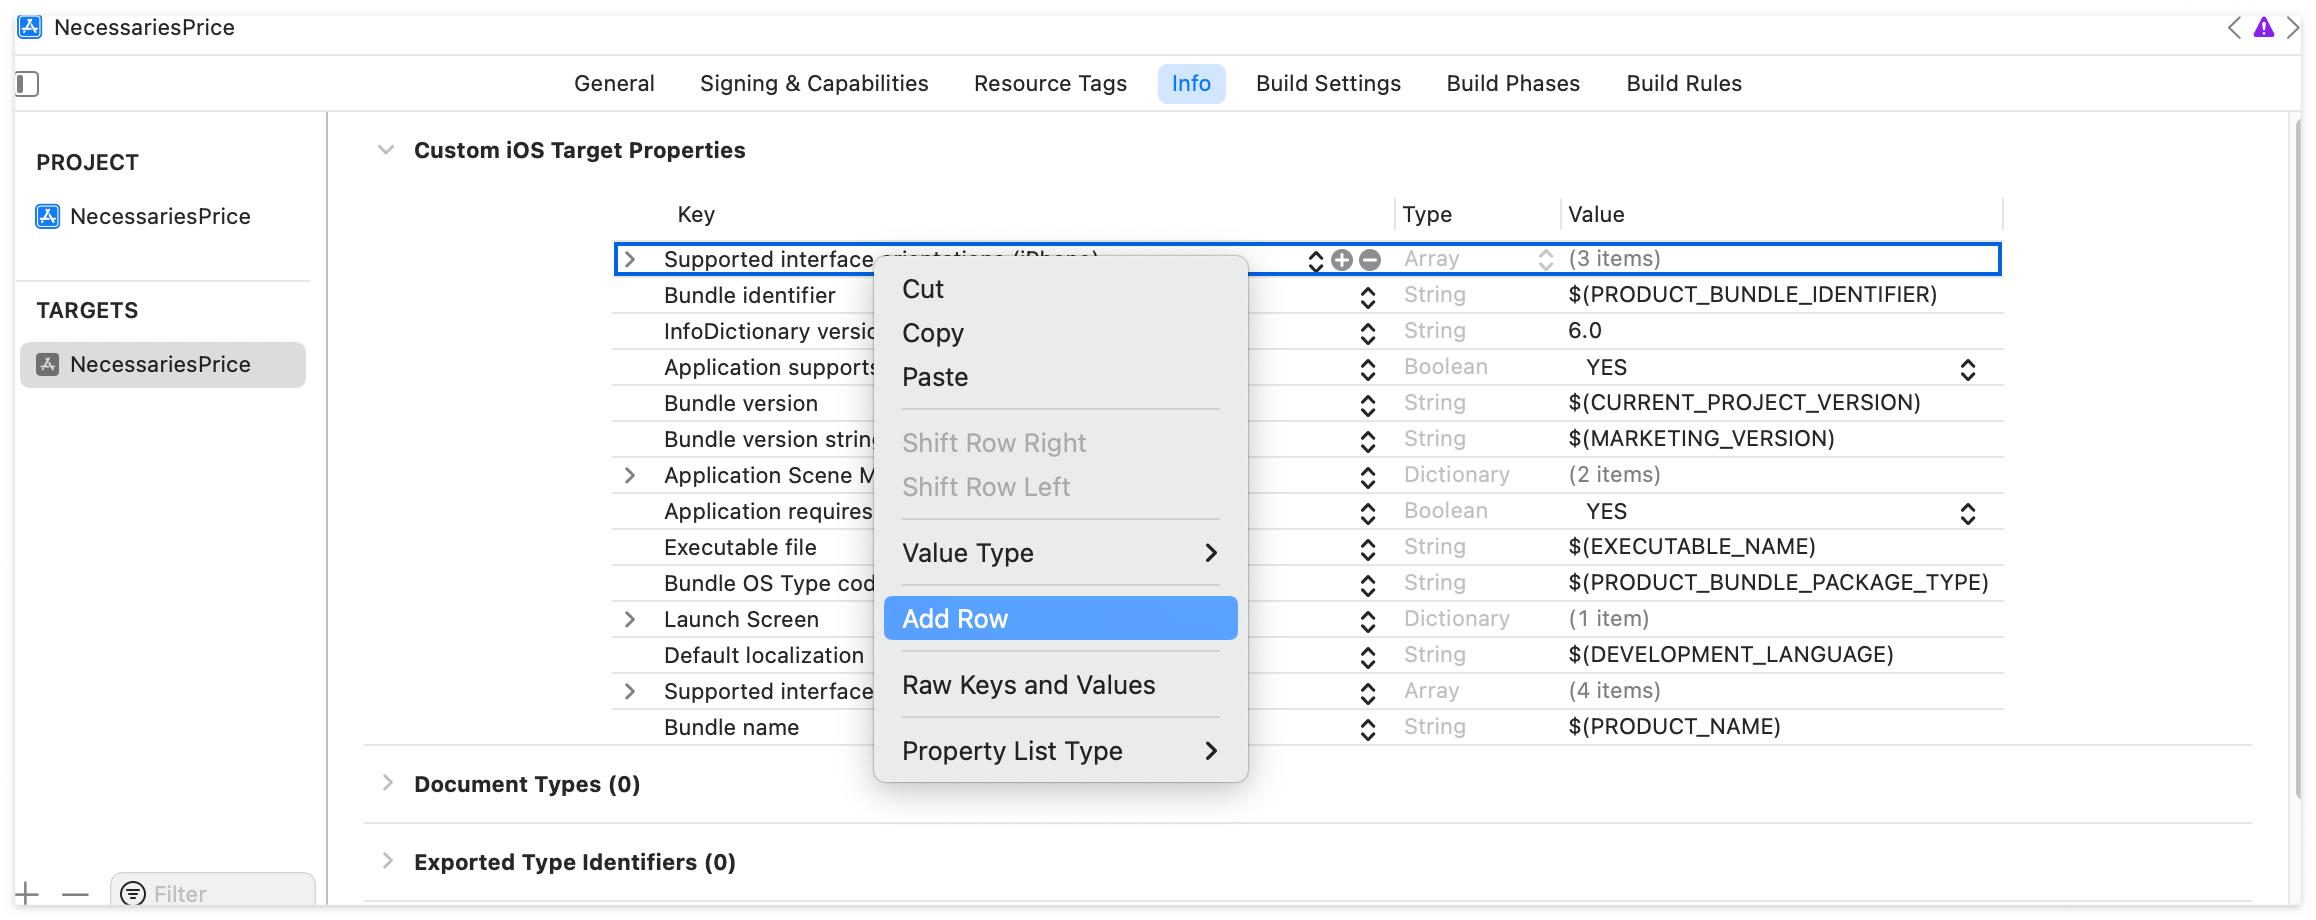The height and width of the screenshot is (920, 2316).
Task: Open YES value popup for Application requires row
Action: tap(1967, 513)
